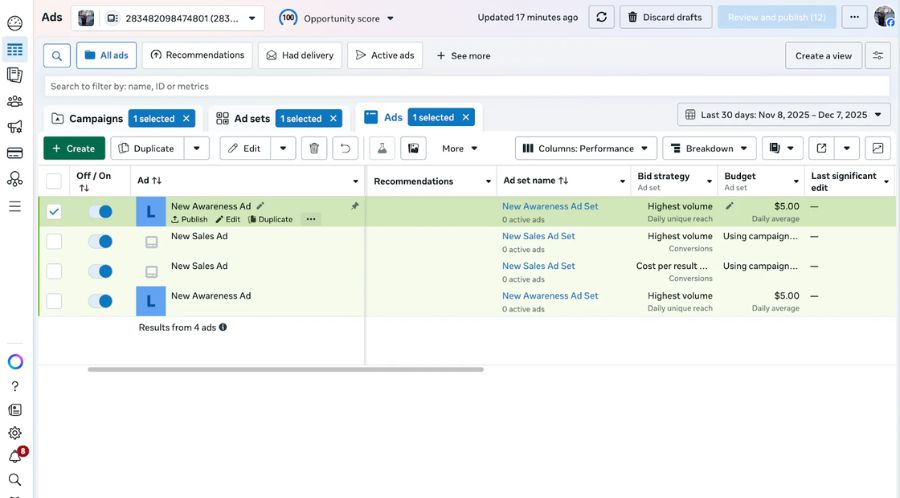The height and width of the screenshot is (498, 900).
Task: Click the trash delete icon in toolbar
Action: point(314,148)
